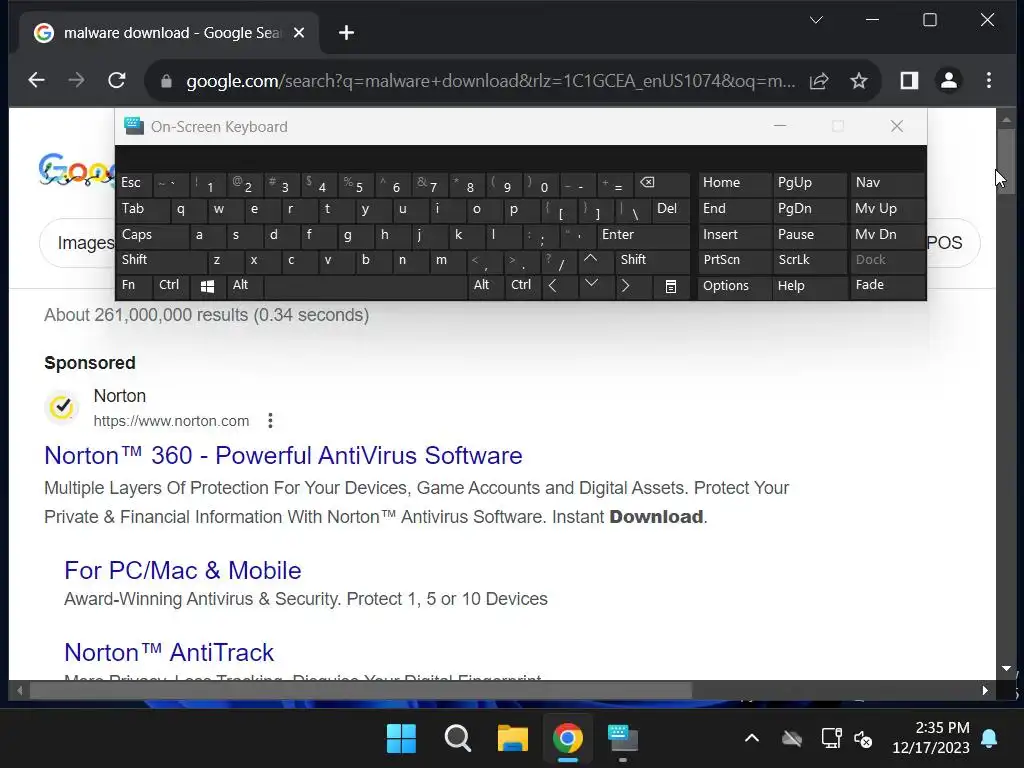1024x768 pixels.
Task: Click the space bar on On-Screen Keyboard
Action: (x=366, y=286)
